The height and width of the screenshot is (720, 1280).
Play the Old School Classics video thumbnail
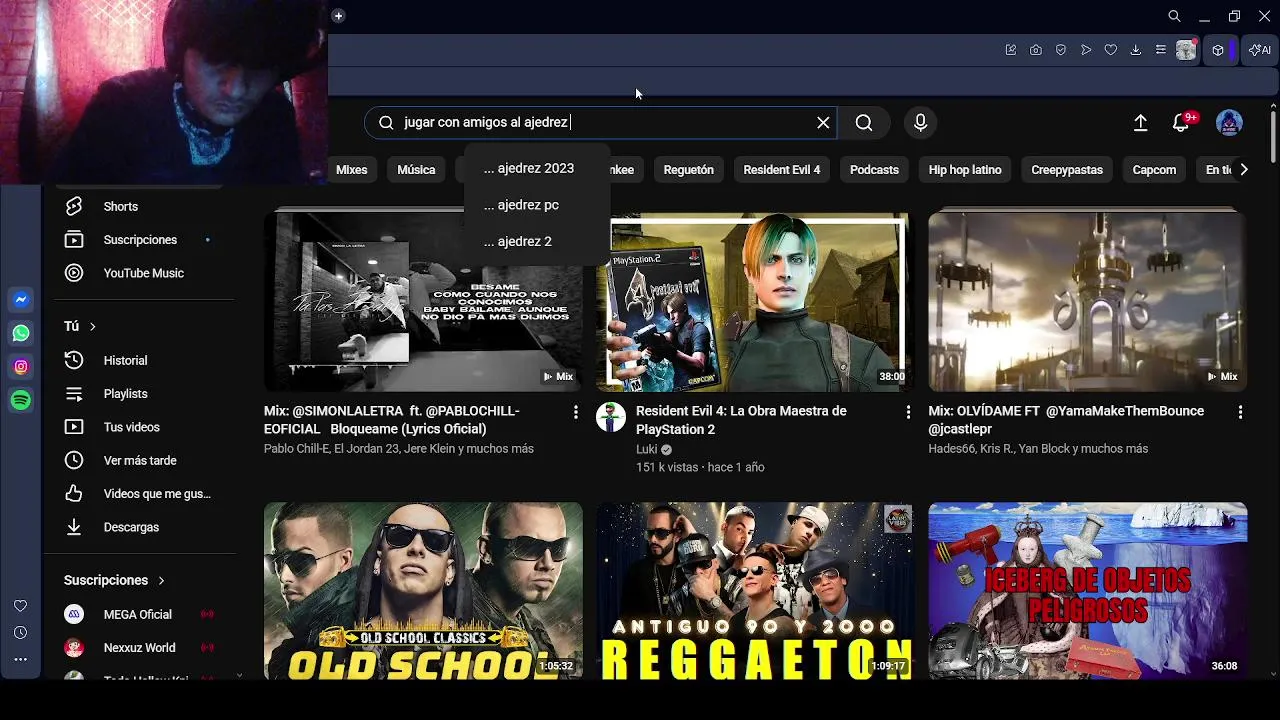tap(423, 591)
